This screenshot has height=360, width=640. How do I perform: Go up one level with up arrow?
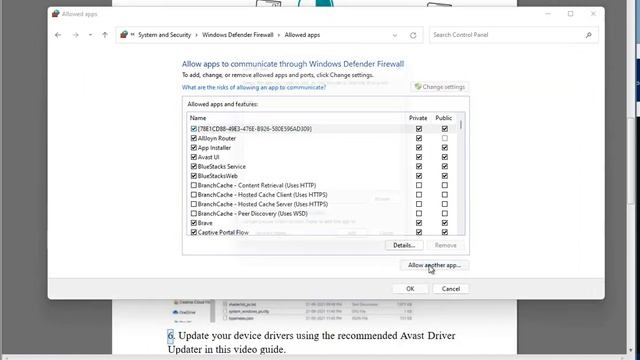tap(105, 35)
